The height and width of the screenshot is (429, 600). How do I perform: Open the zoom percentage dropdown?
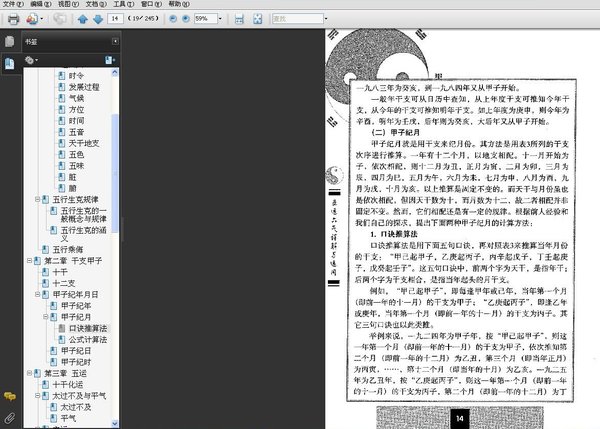[217, 19]
